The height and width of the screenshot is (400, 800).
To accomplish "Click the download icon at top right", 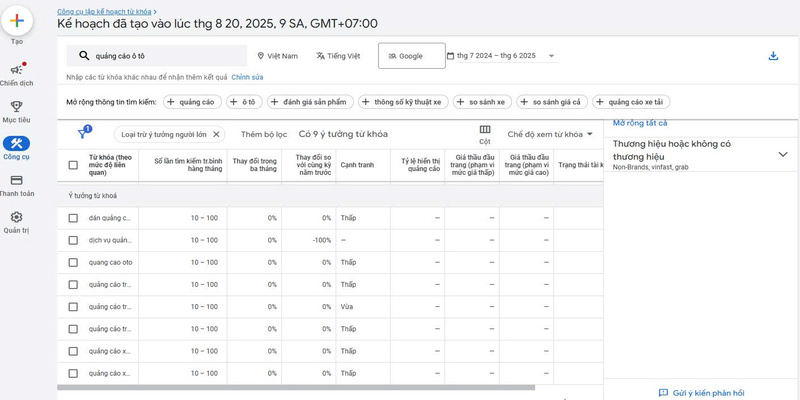I will pyautogui.click(x=773, y=56).
